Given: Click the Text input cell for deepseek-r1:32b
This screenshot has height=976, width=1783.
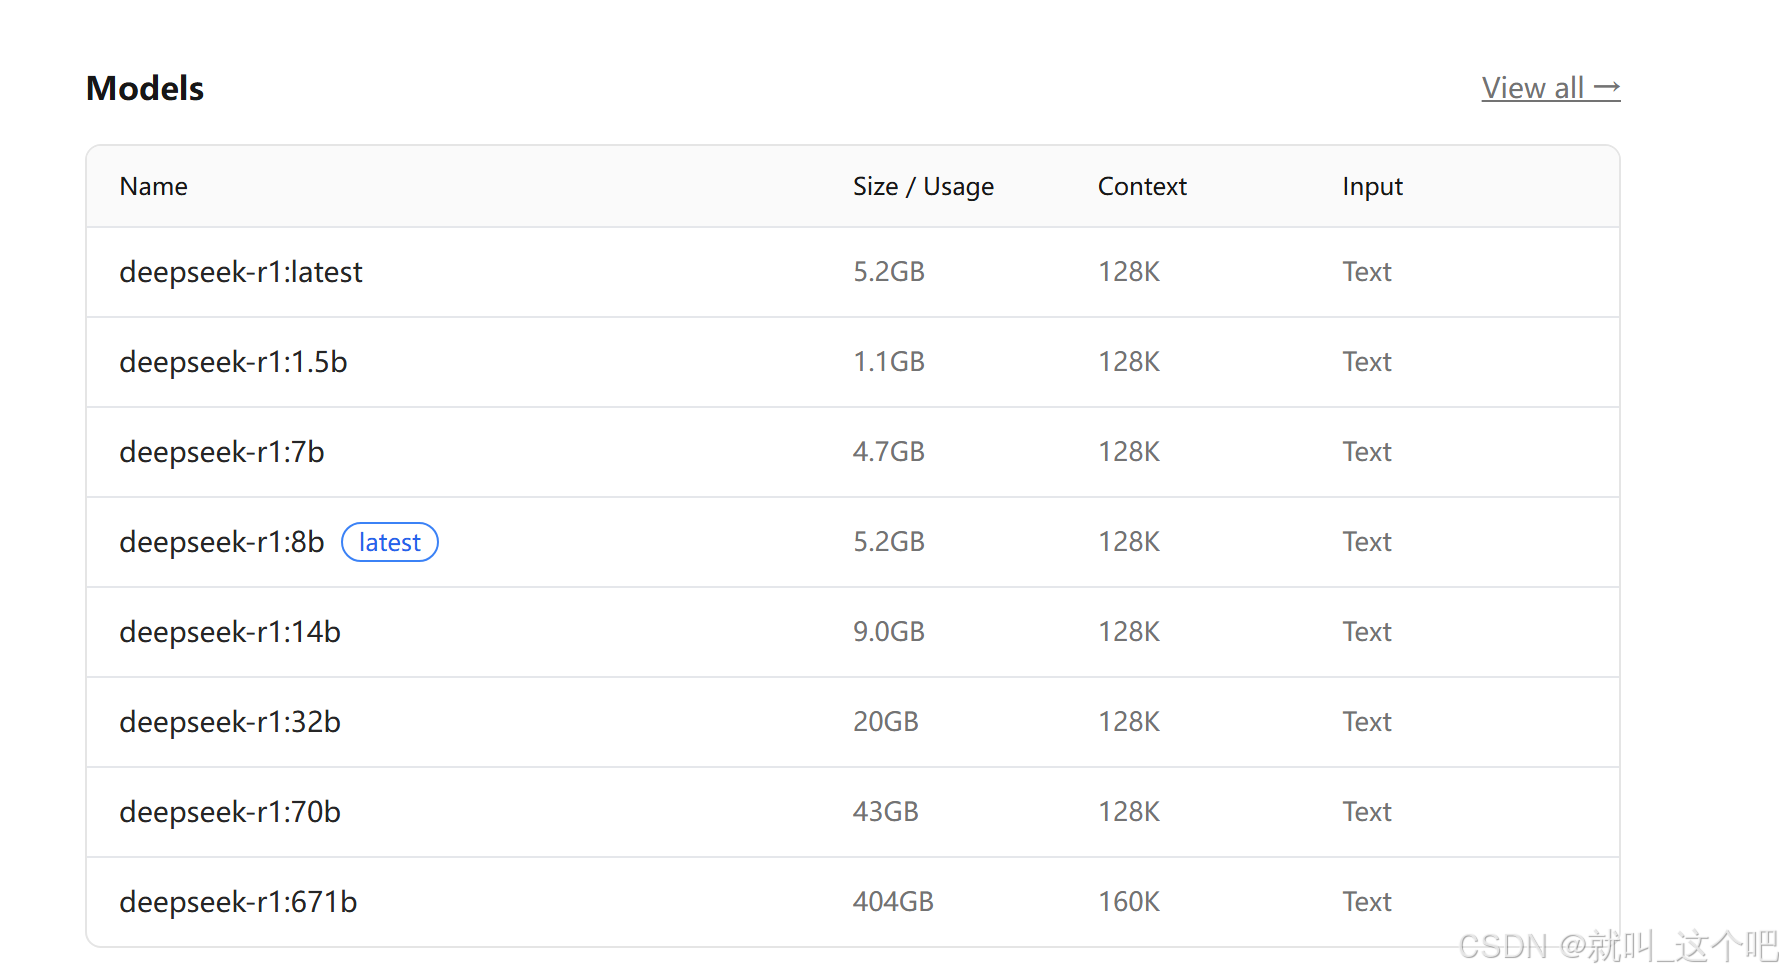Looking at the screenshot, I should pyautogui.click(x=1367, y=722).
